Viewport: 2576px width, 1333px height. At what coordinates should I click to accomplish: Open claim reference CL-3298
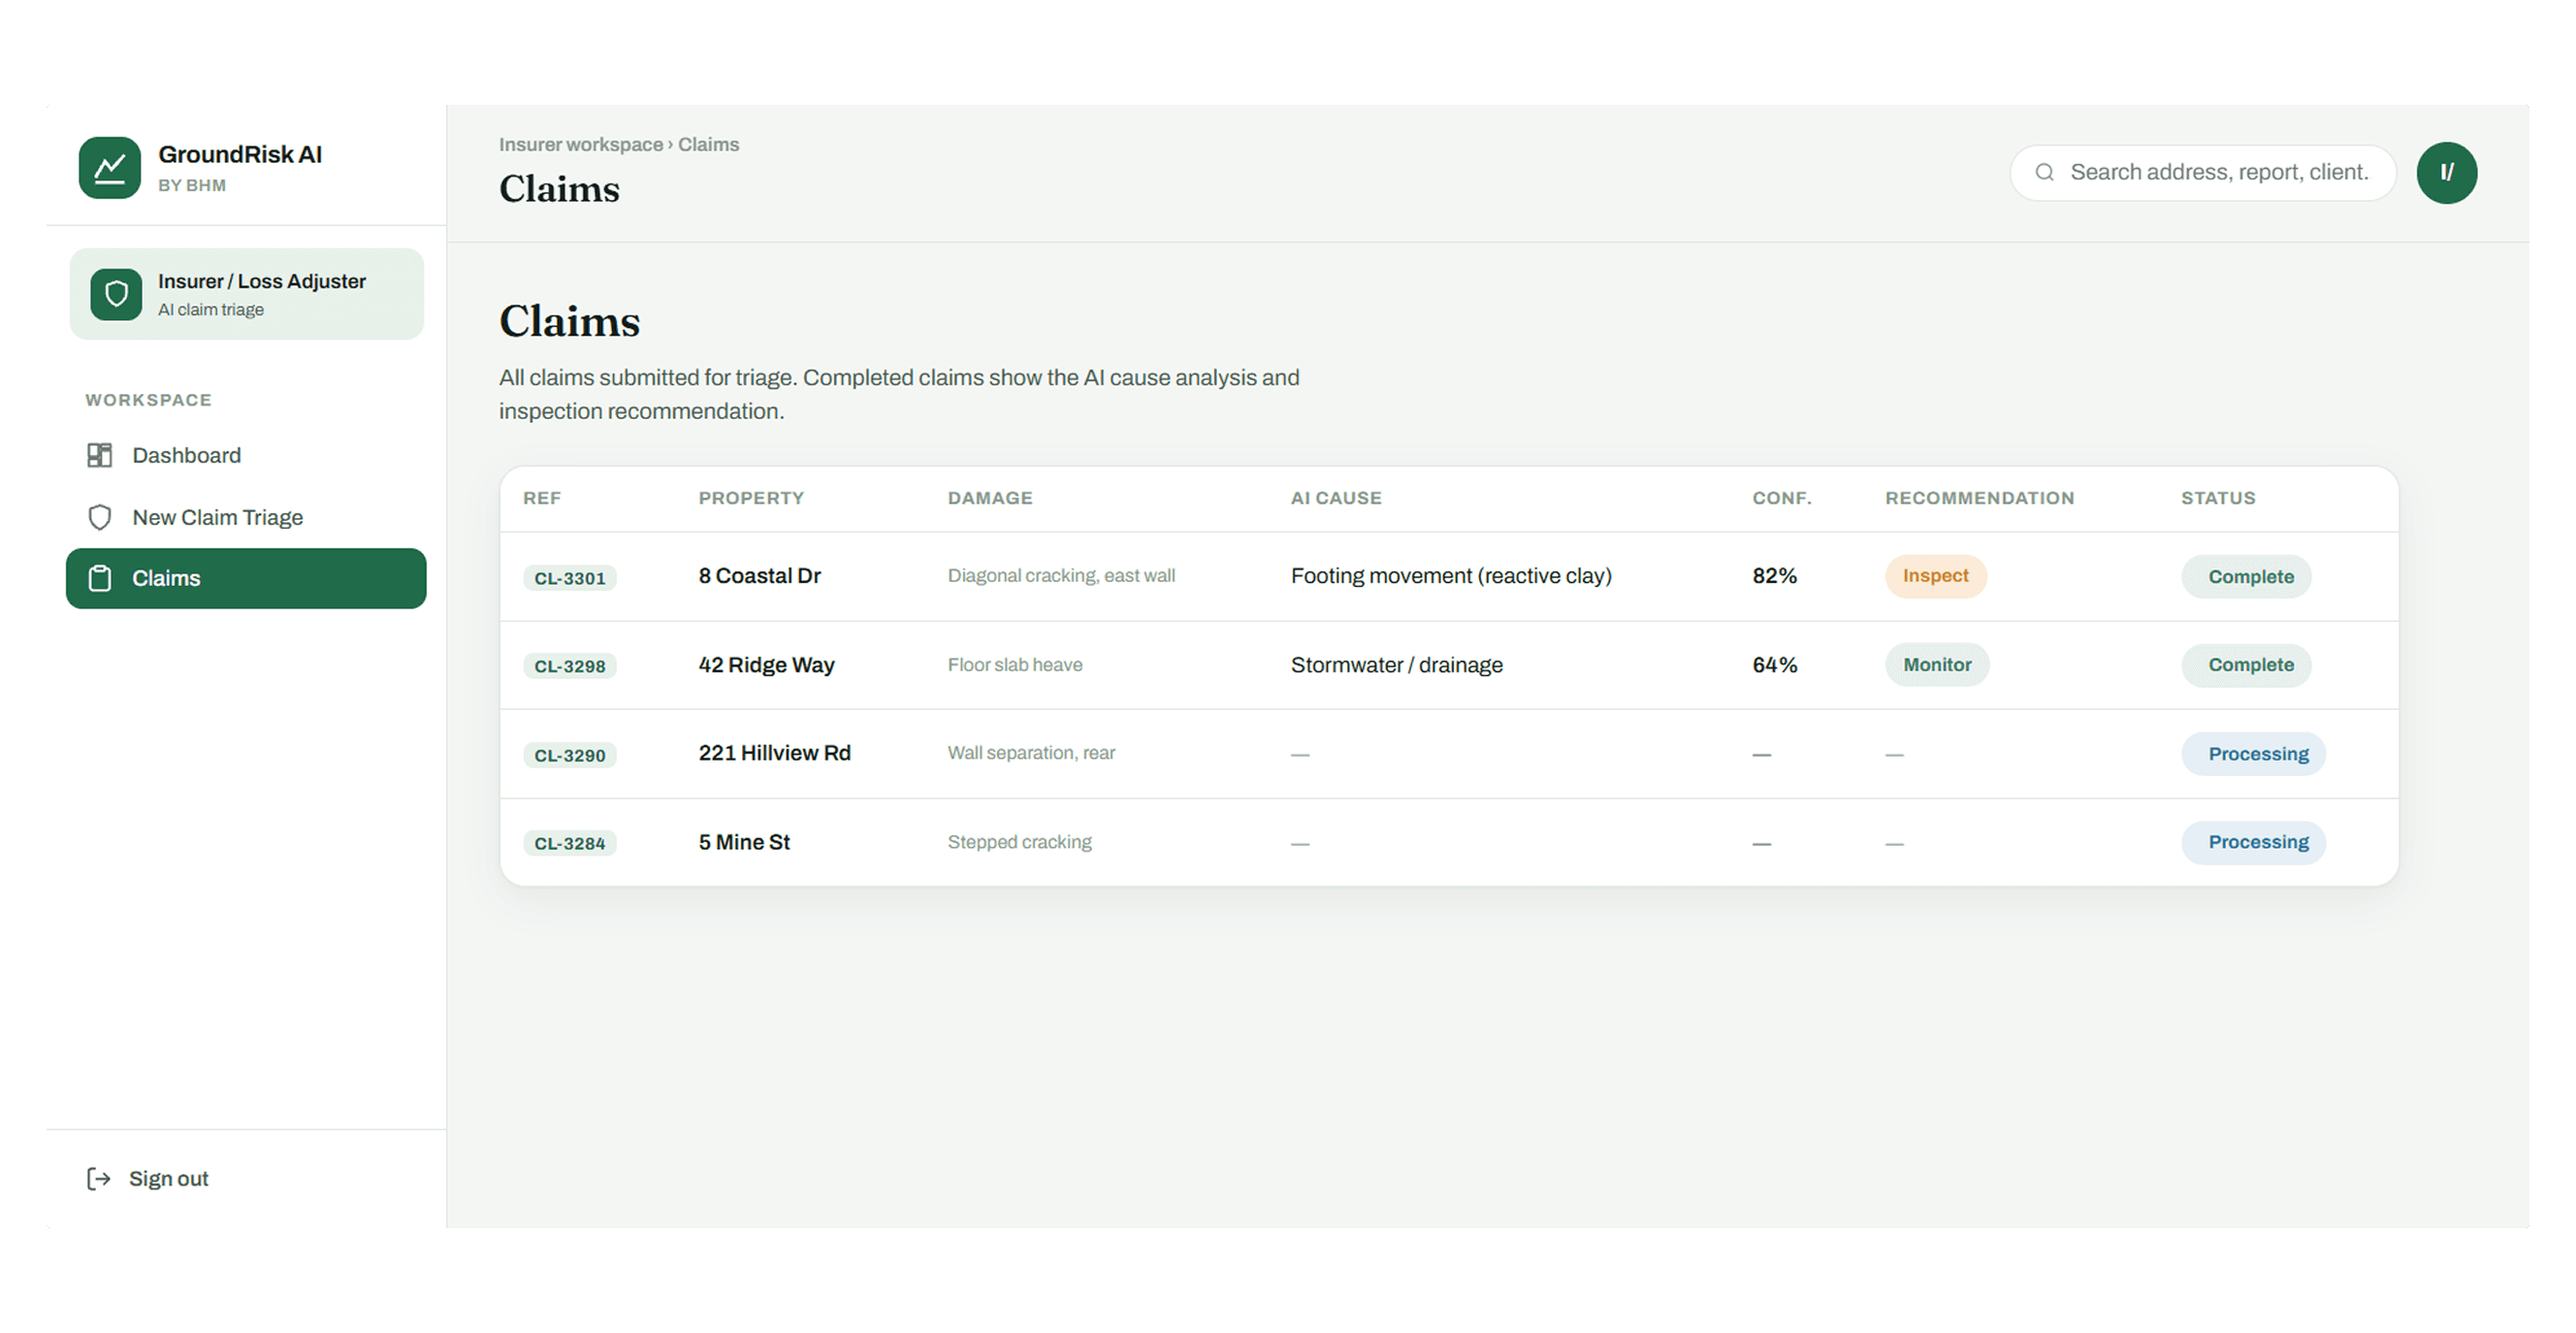pyautogui.click(x=570, y=666)
